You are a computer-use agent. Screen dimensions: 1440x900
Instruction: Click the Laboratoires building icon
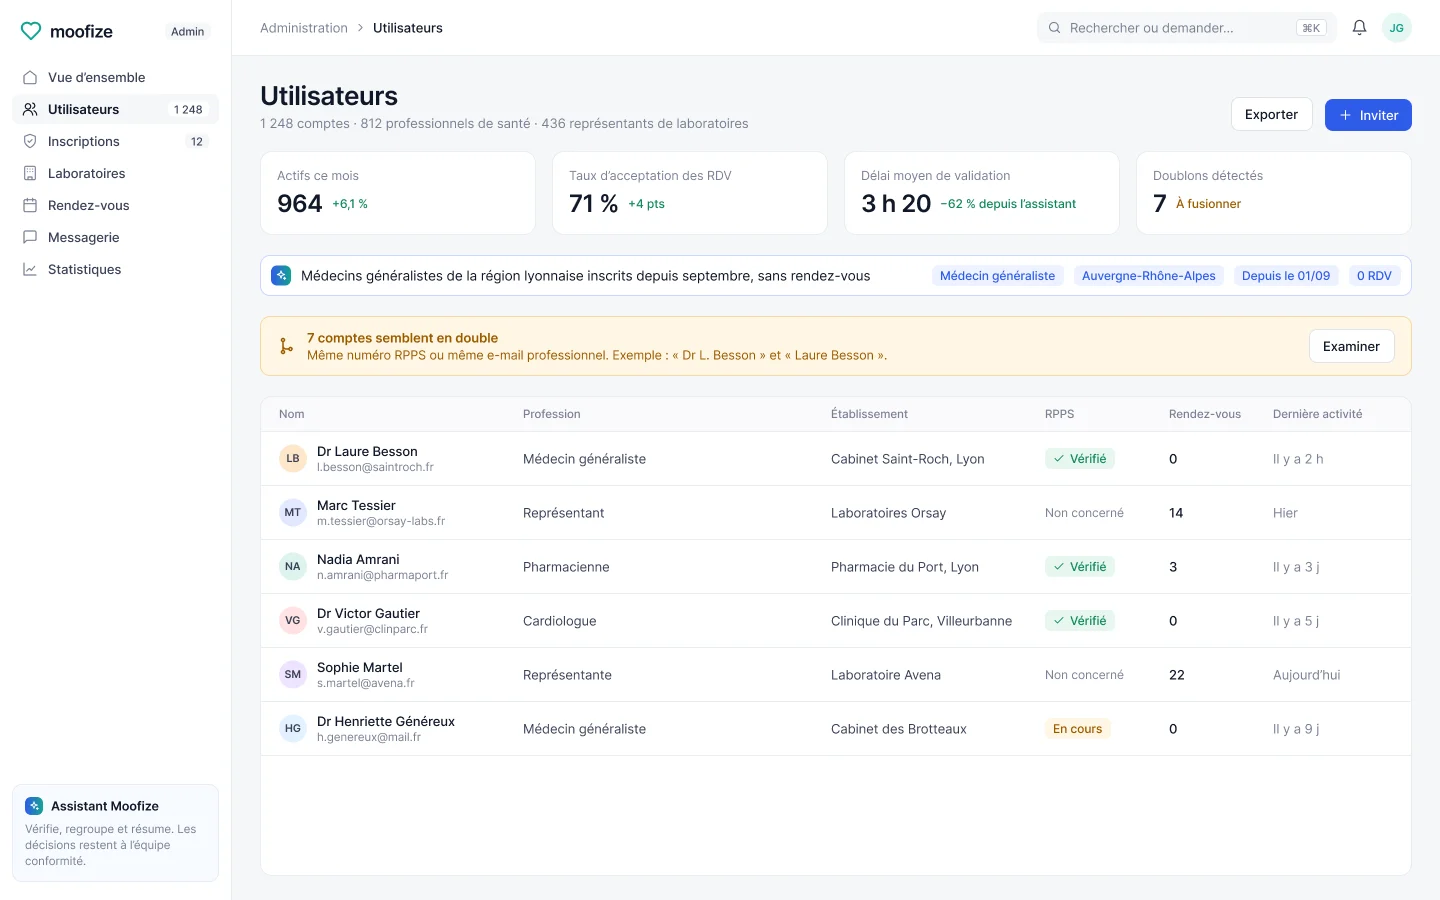coord(30,173)
